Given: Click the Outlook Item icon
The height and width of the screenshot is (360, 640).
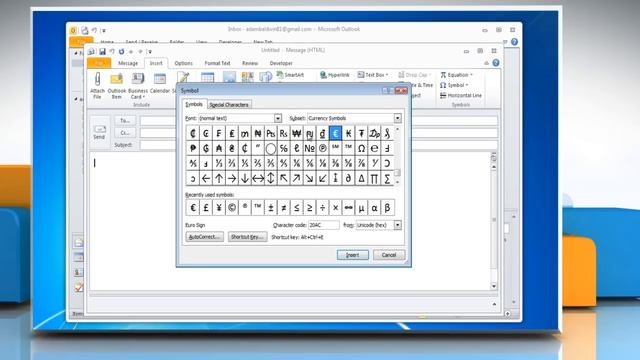Looking at the screenshot, I should (117, 78).
